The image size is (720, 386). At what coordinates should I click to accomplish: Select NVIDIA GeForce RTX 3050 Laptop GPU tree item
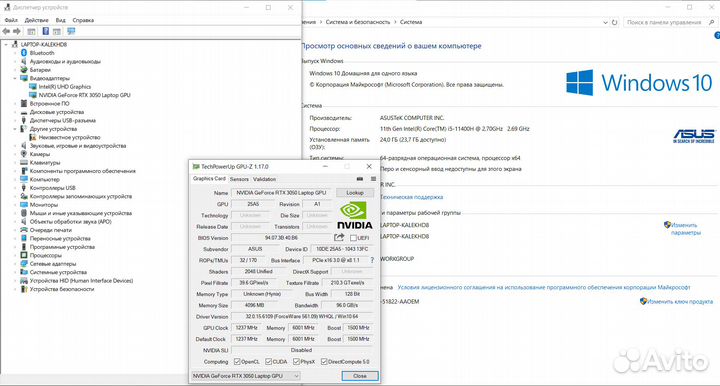tap(84, 95)
